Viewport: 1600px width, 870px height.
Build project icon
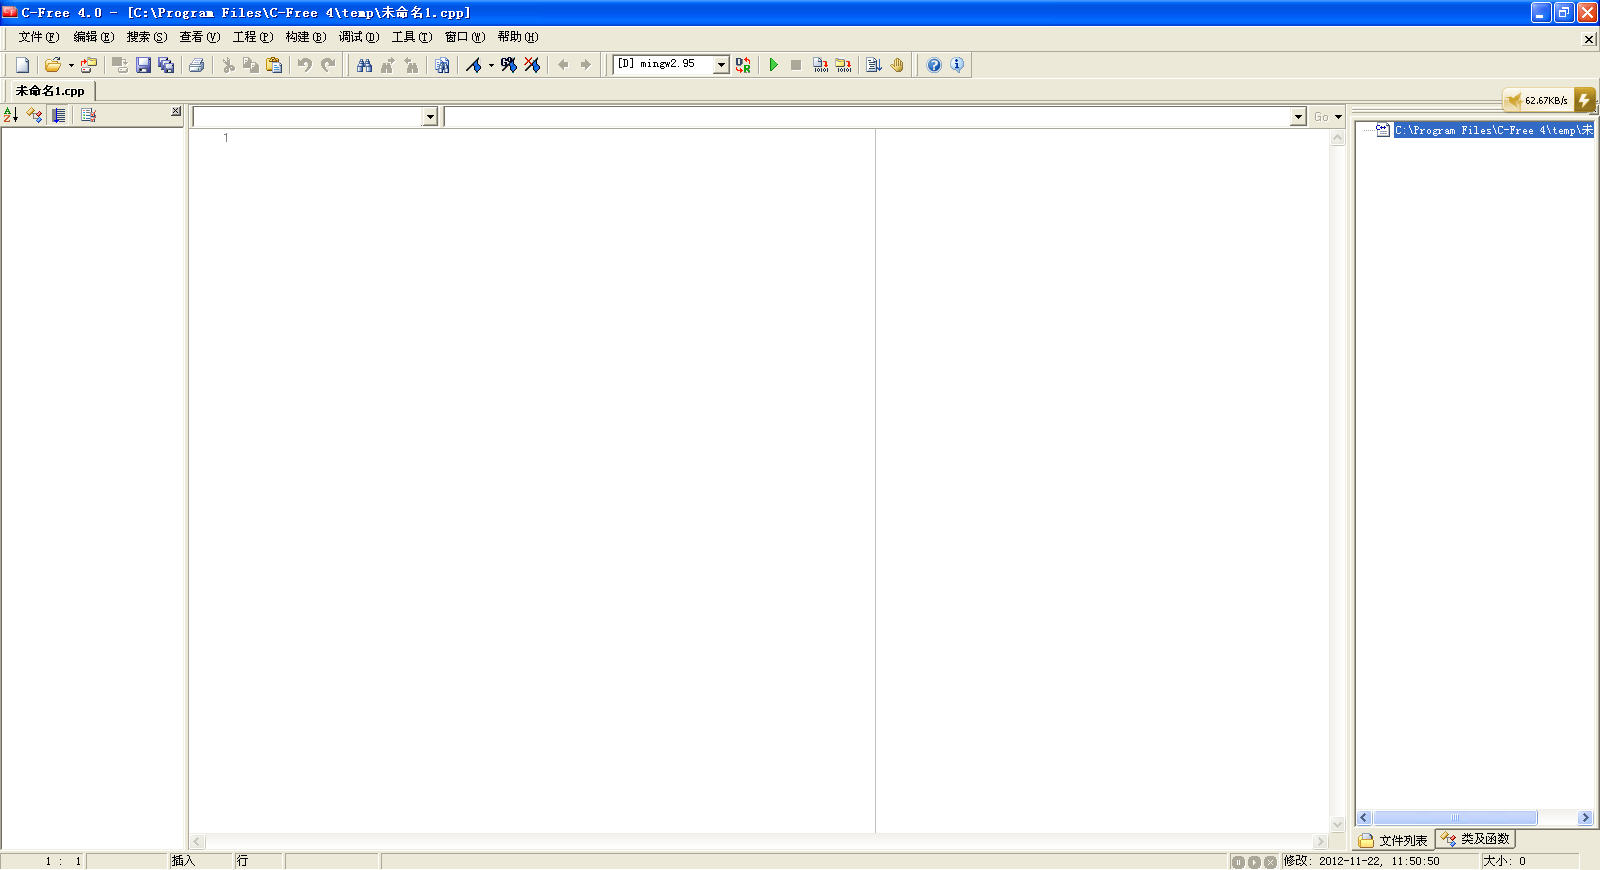pyautogui.click(x=843, y=65)
